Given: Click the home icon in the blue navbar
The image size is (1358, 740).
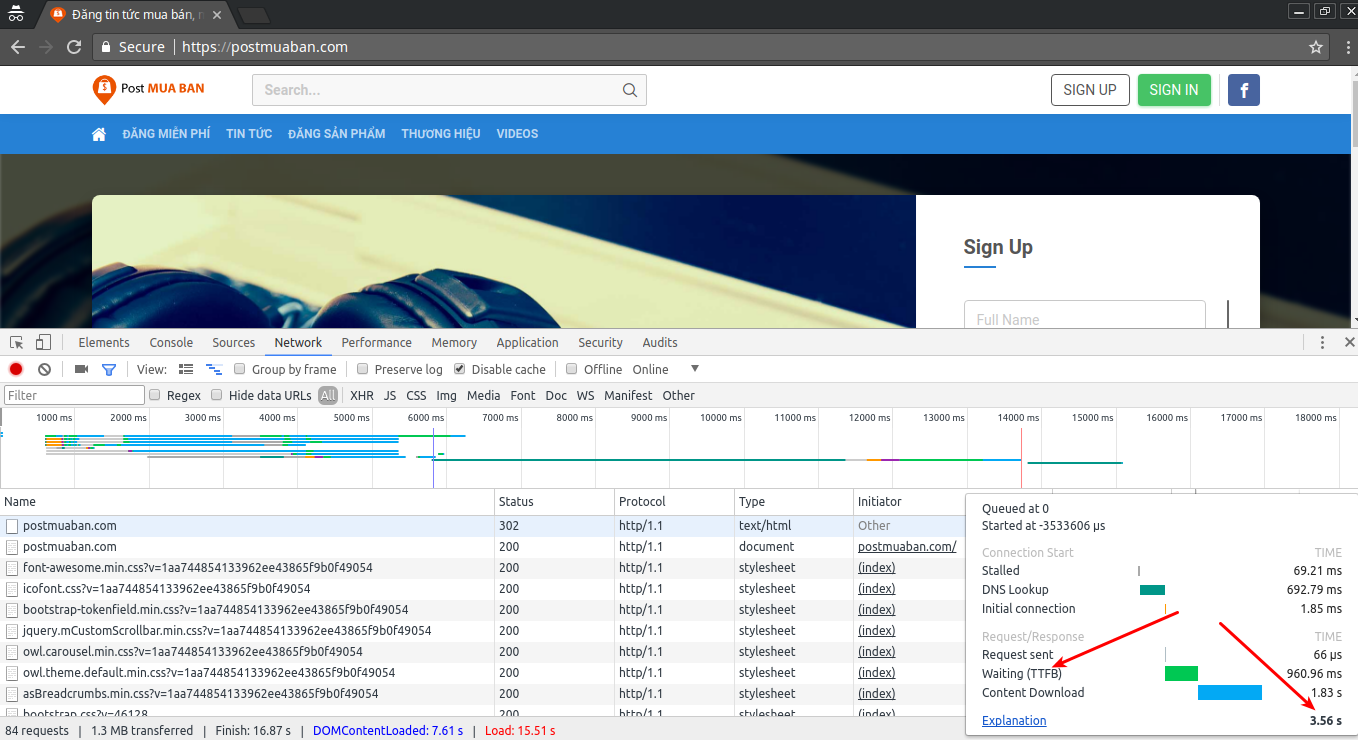Looking at the screenshot, I should (99, 134).
